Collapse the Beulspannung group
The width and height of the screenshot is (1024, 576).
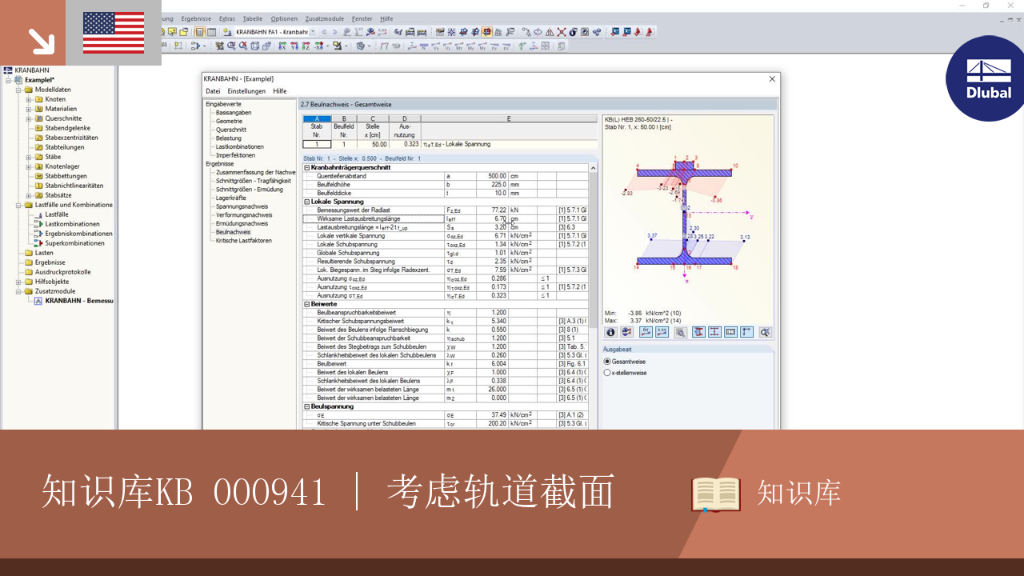[x=307, y=406]
